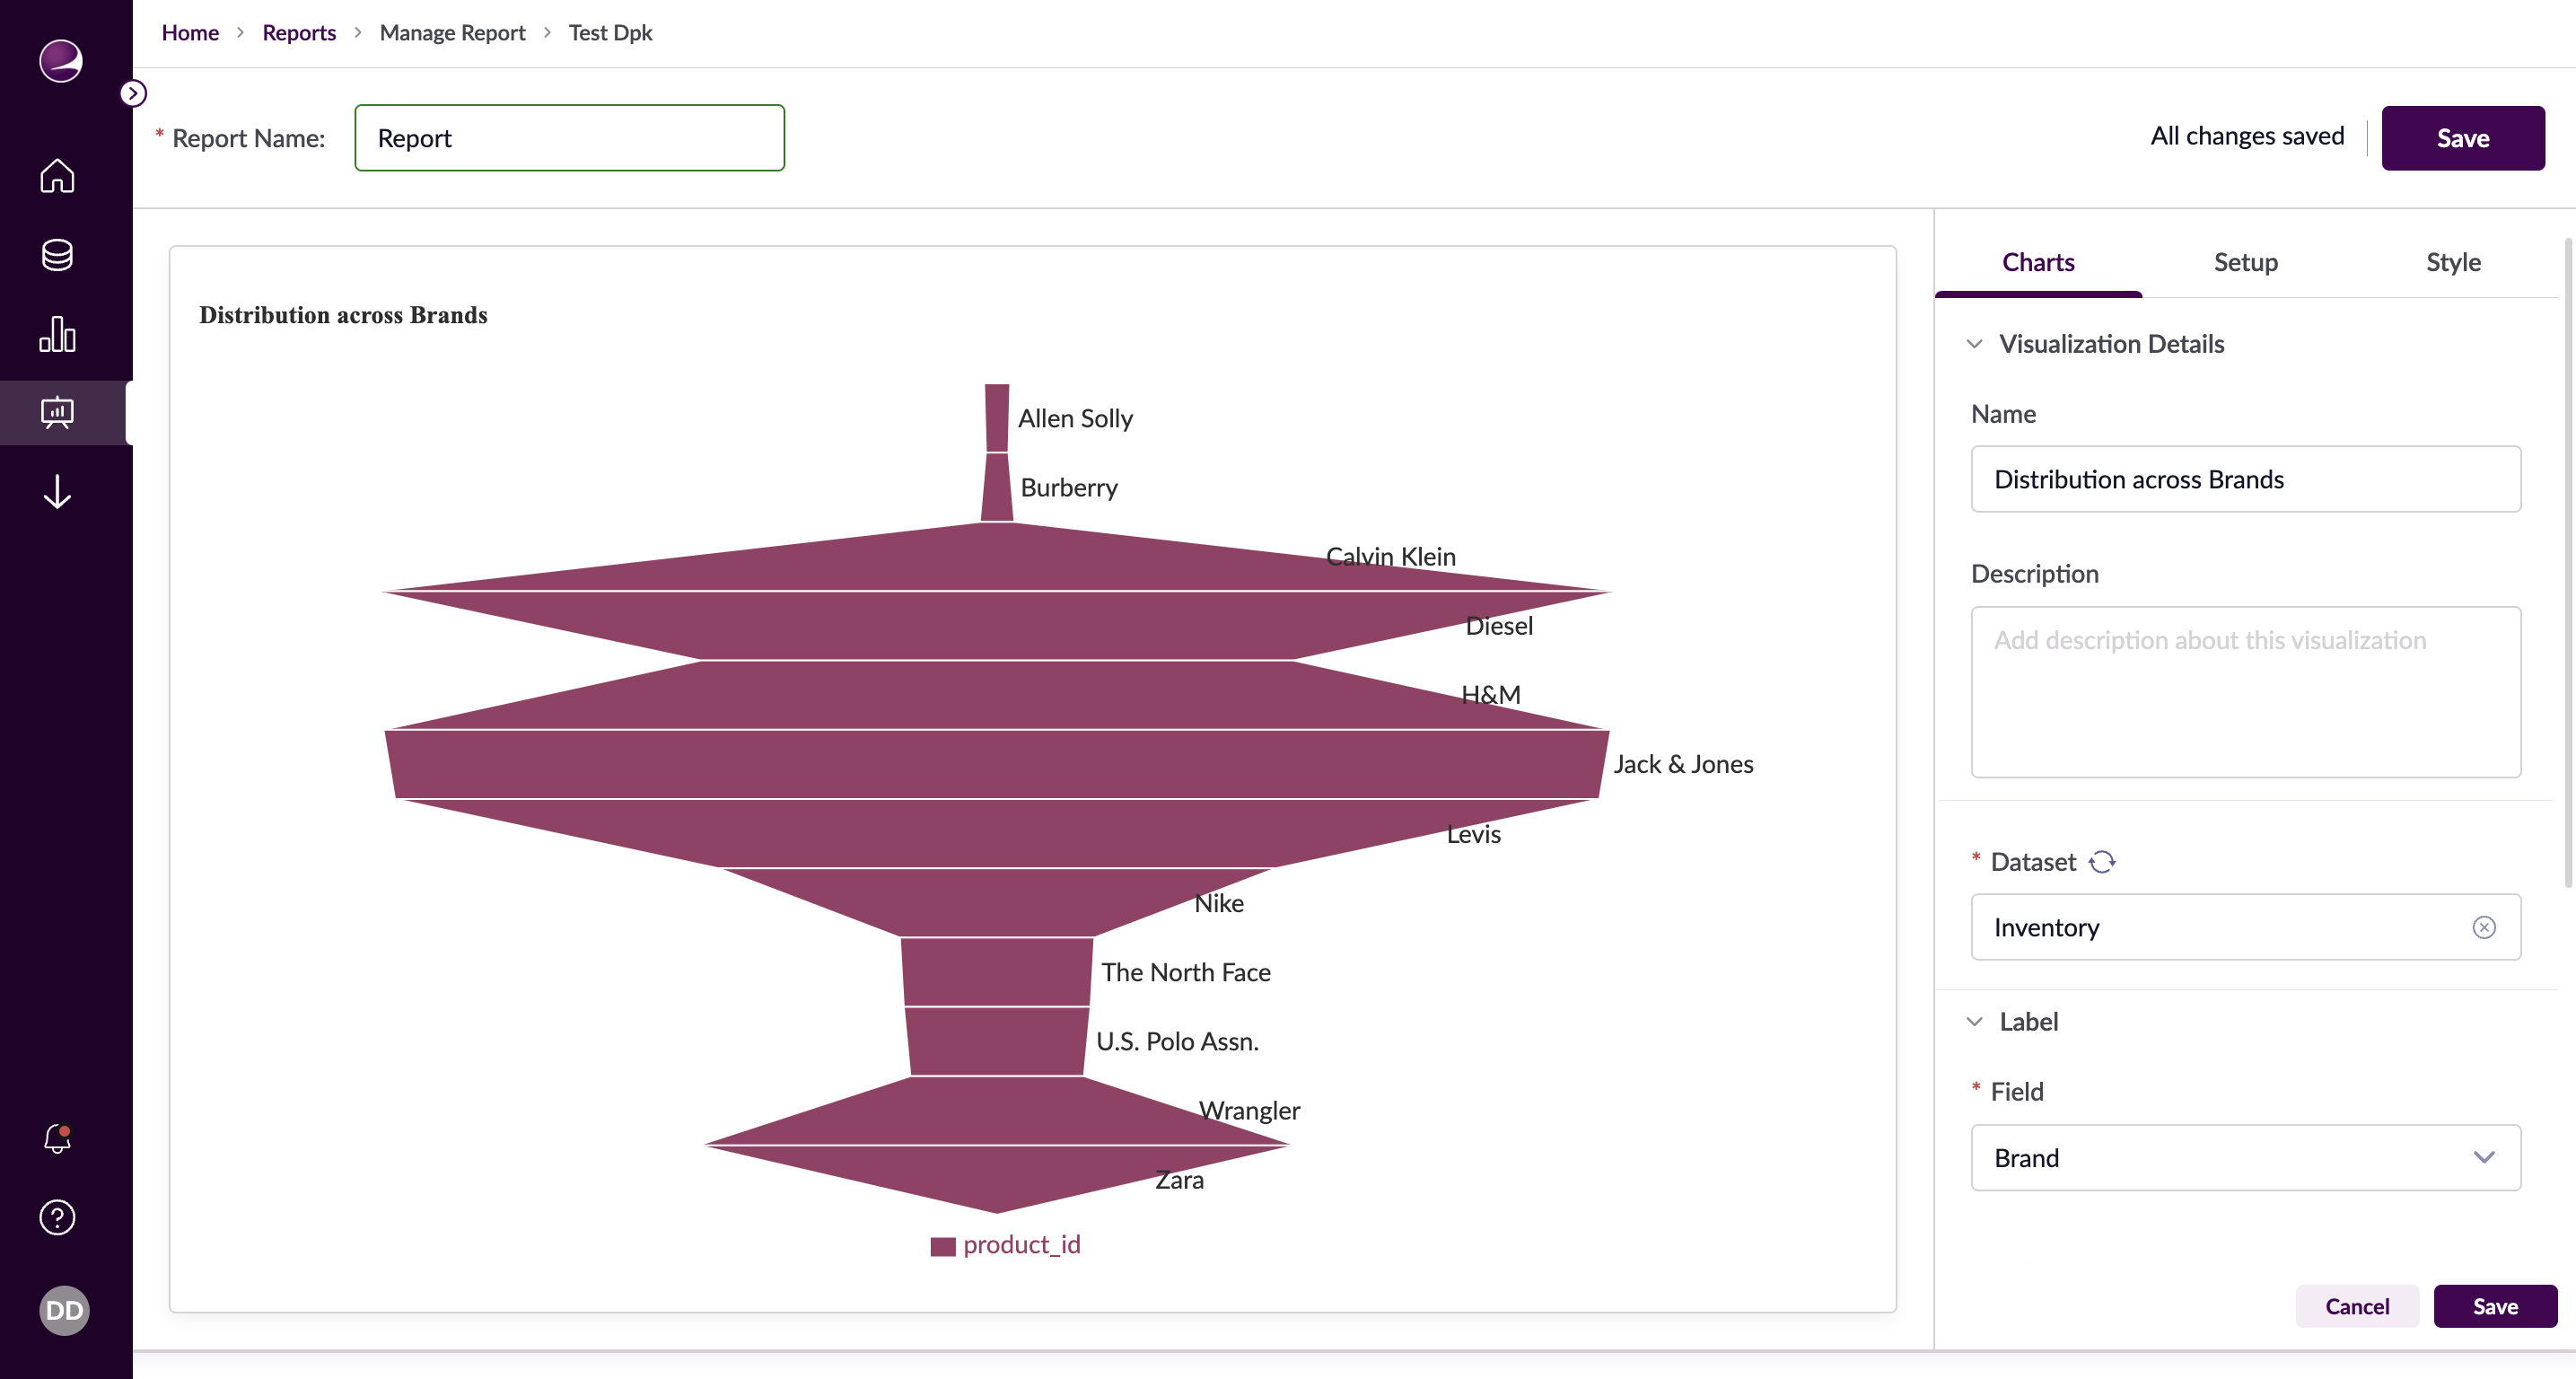2576x1379 pixels.
Task: Open the Datasets database icon
Action: [57, 255]
